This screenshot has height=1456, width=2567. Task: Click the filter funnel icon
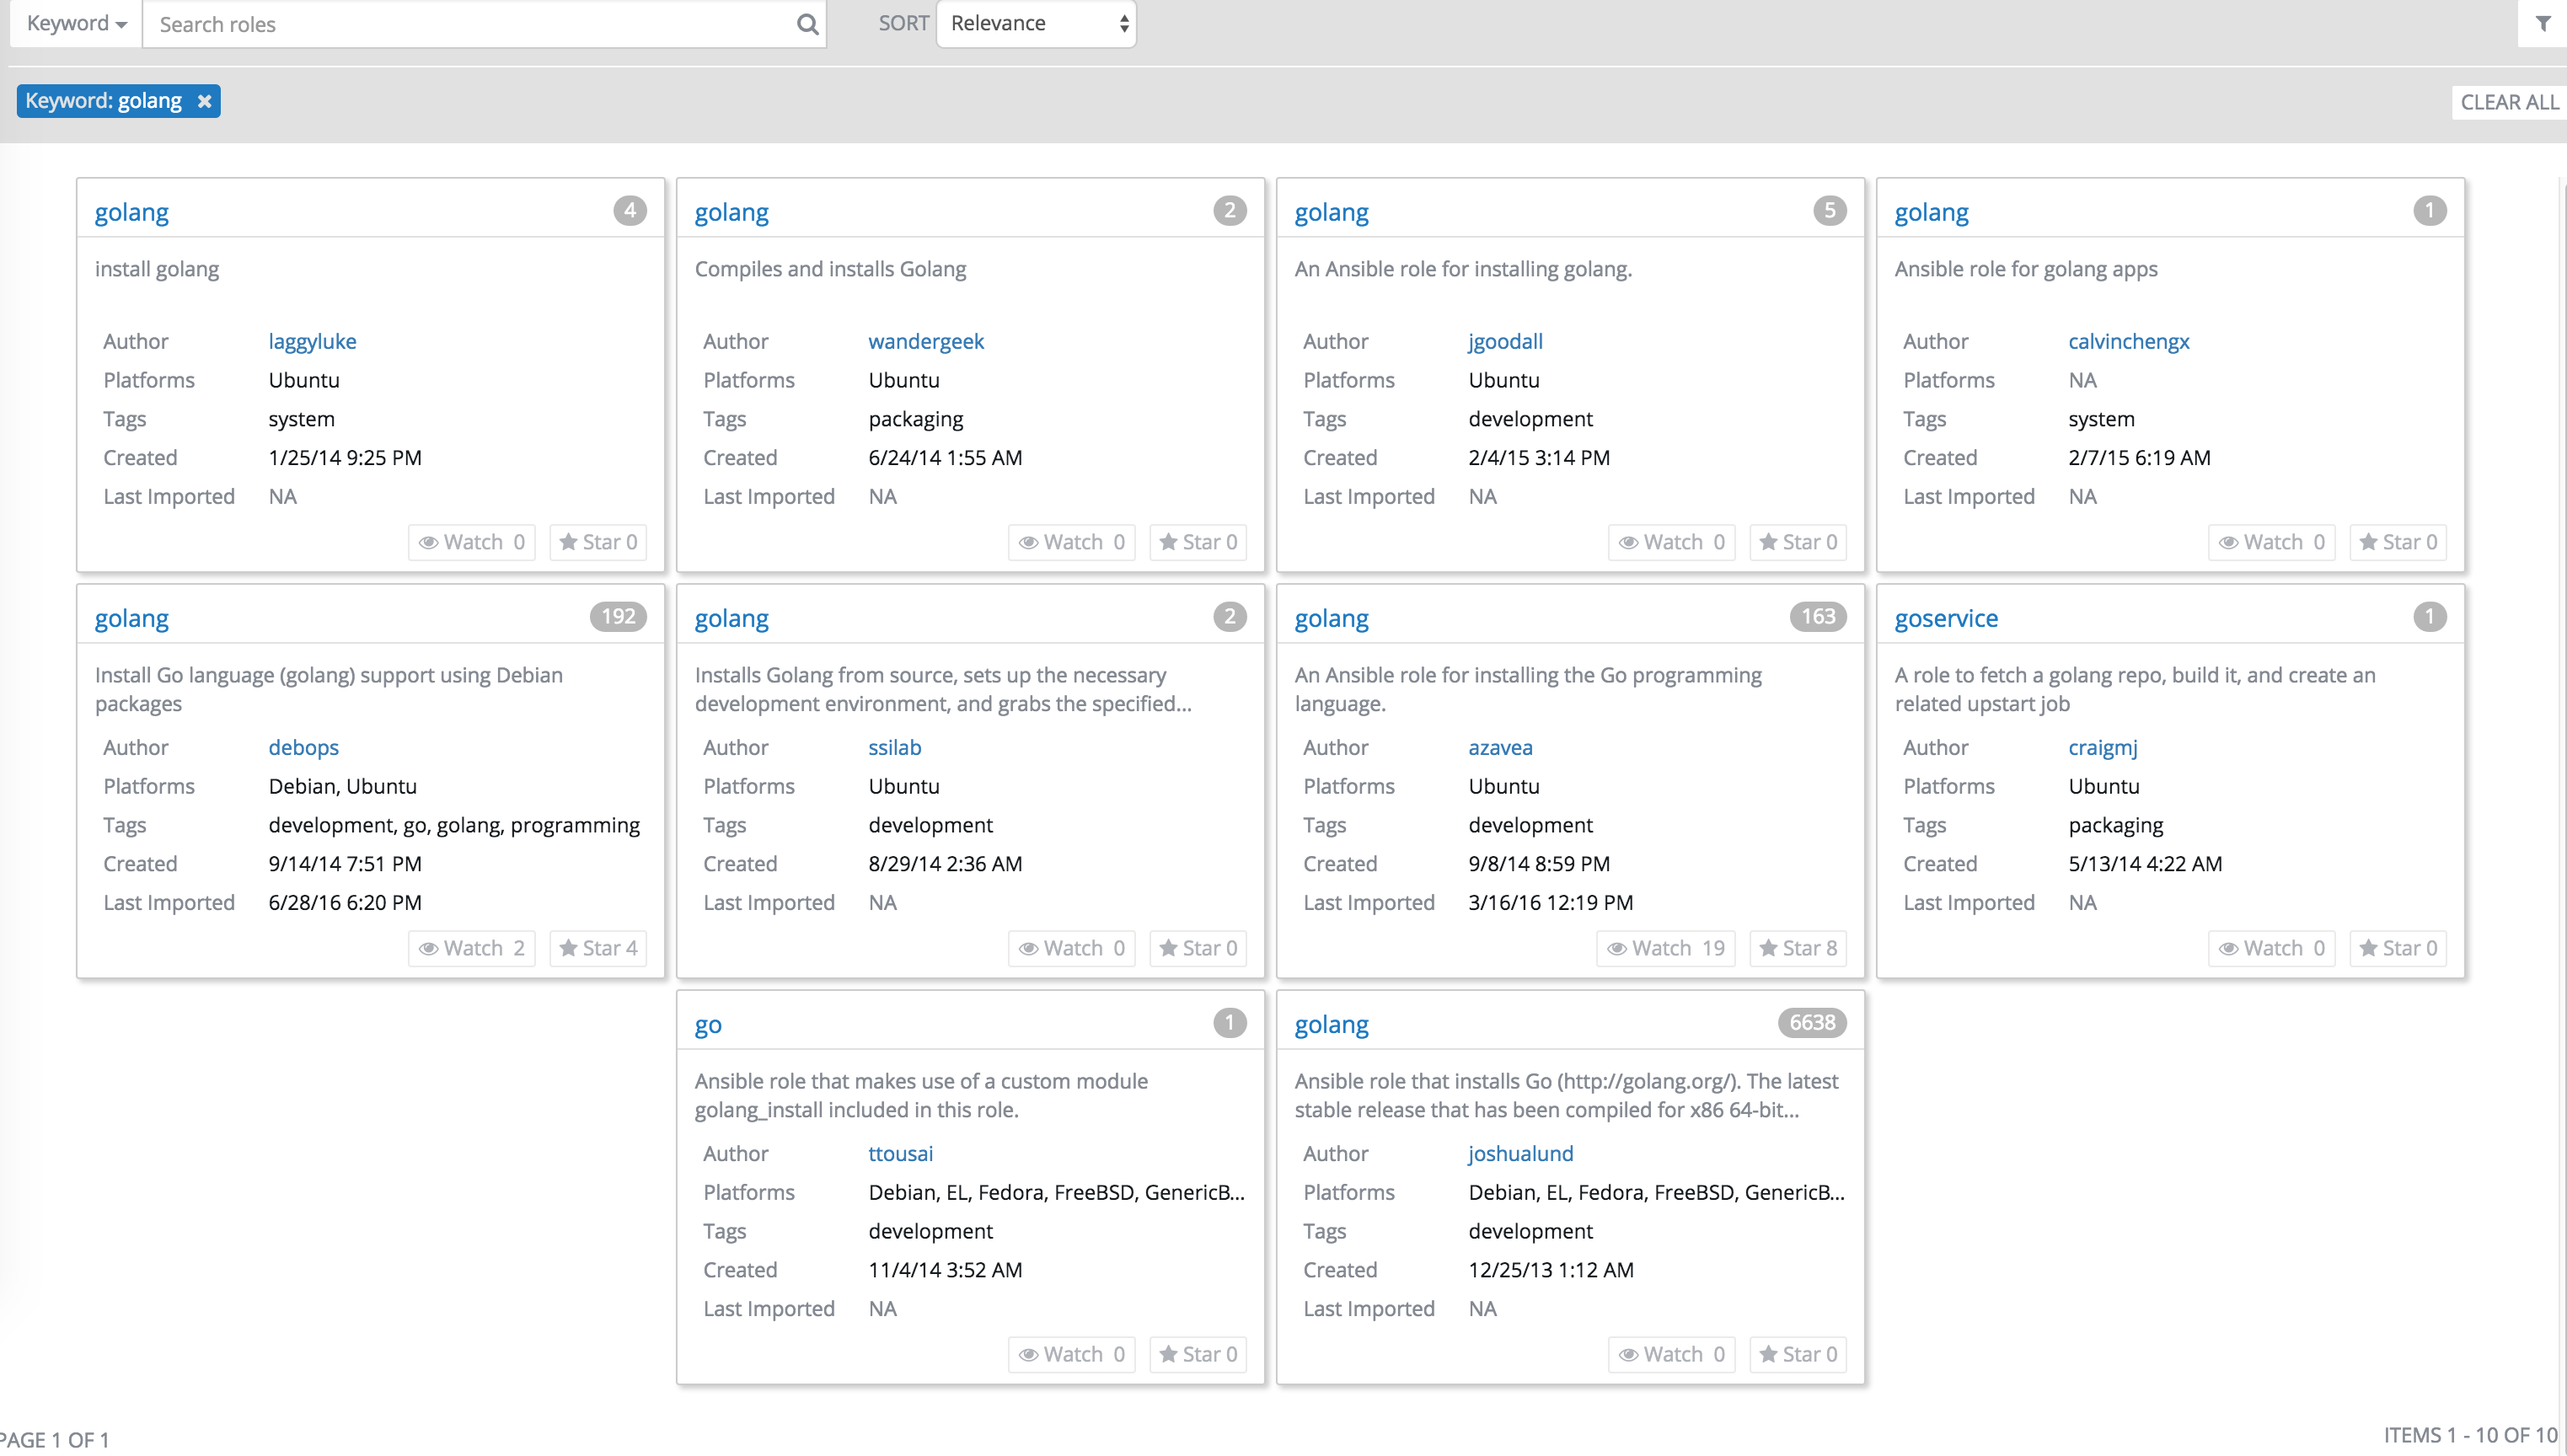(x=2542, y=23)
